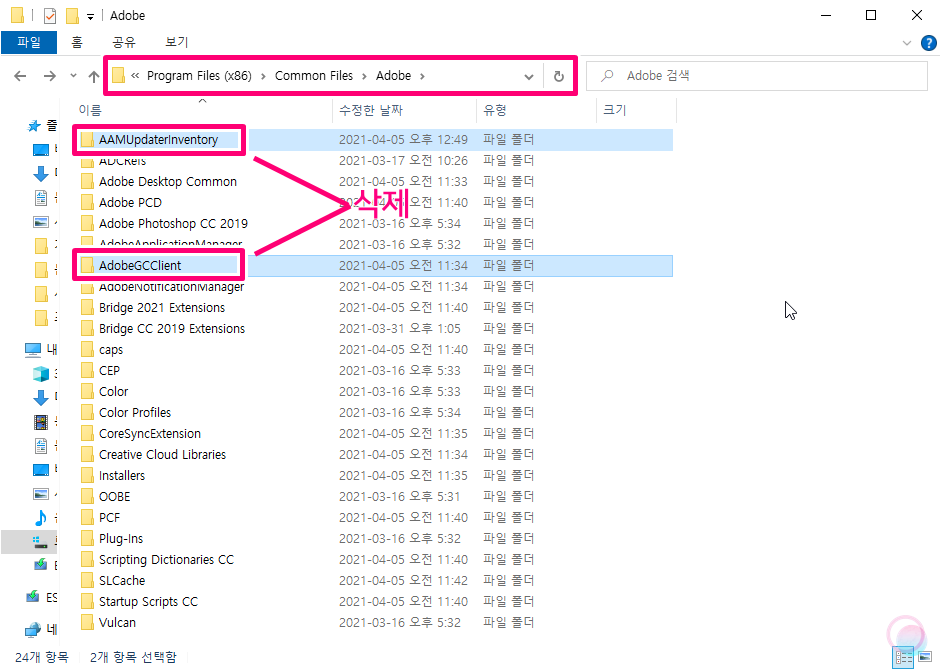Open Quick access star in navigation pane
Image resolution: width=941 pixels, height=670 pixels.
(34, 125)
